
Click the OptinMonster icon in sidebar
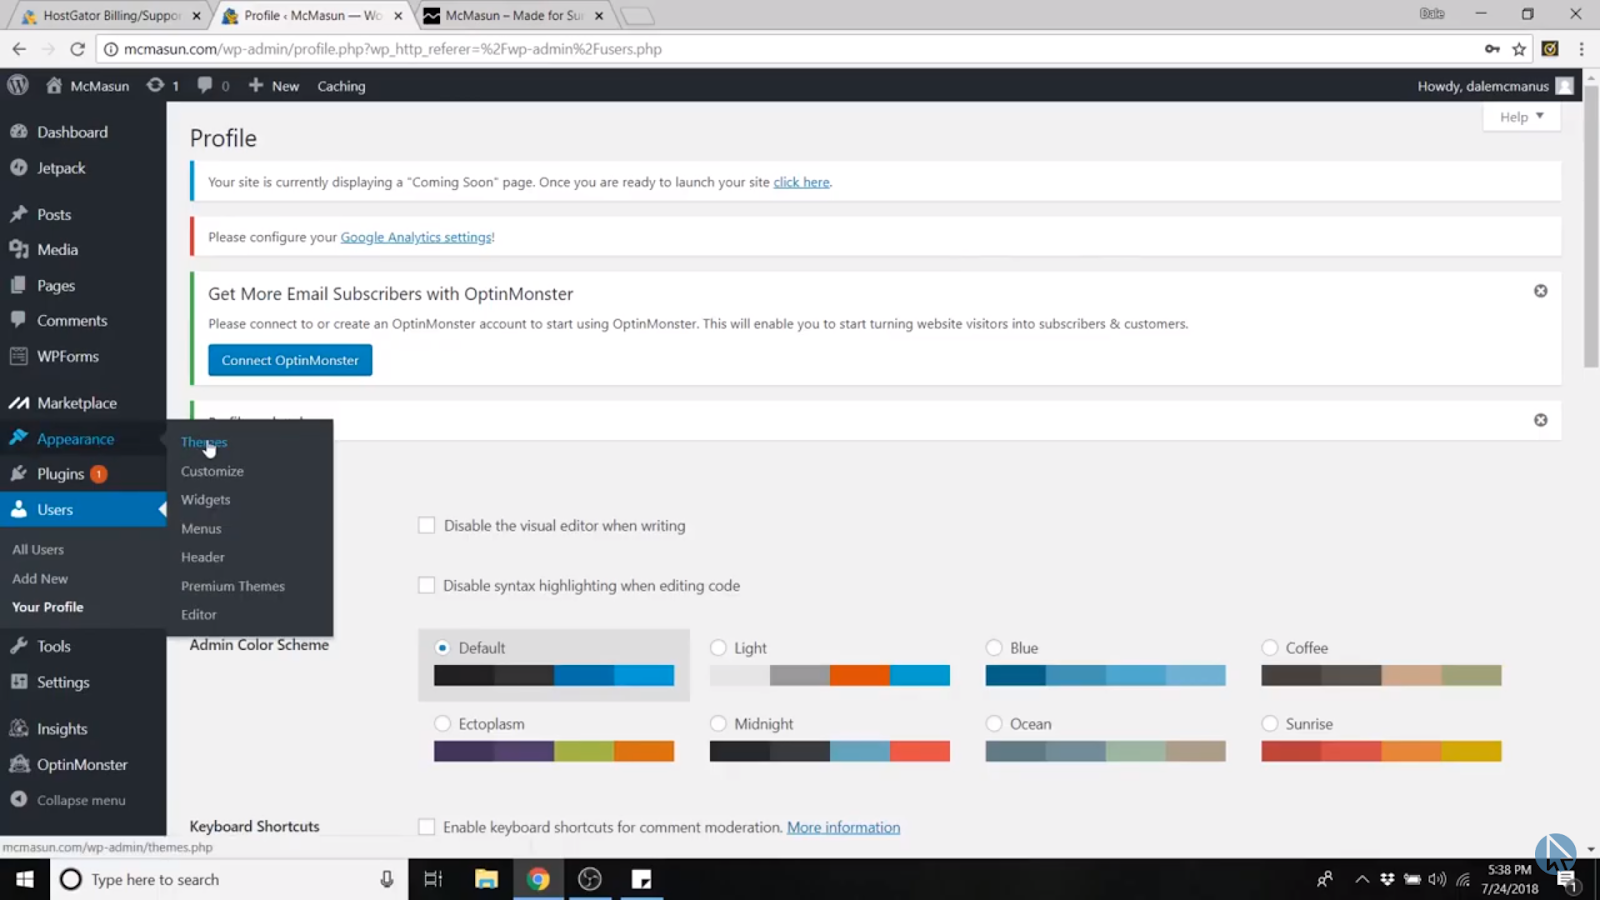click(x=18, y=764)
